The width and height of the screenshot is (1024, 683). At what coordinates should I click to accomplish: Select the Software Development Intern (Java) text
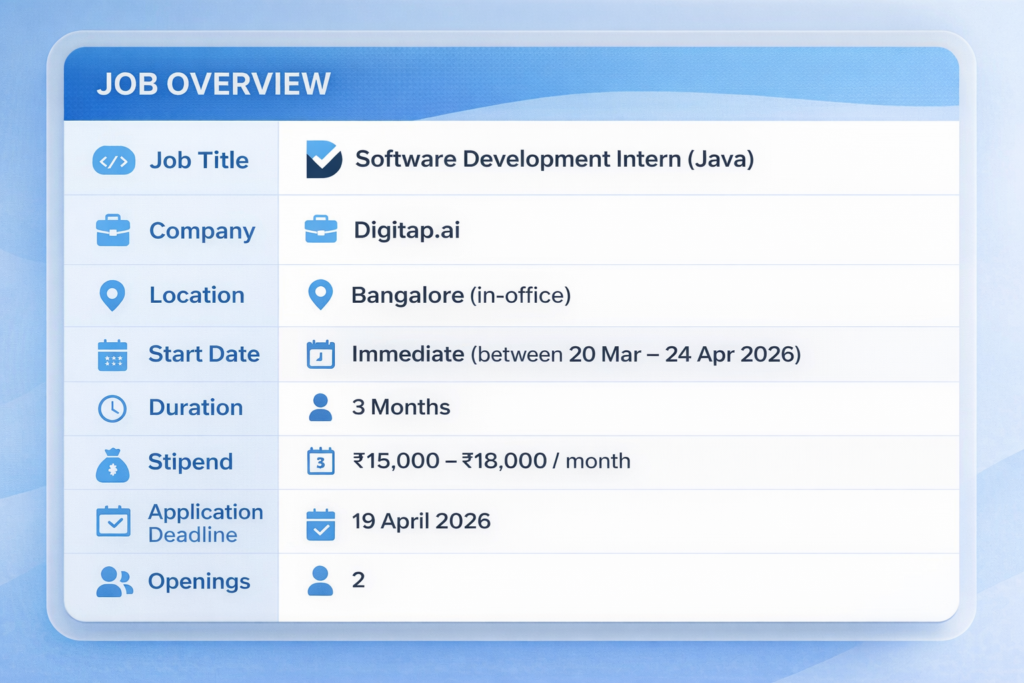tap(554, 159)
